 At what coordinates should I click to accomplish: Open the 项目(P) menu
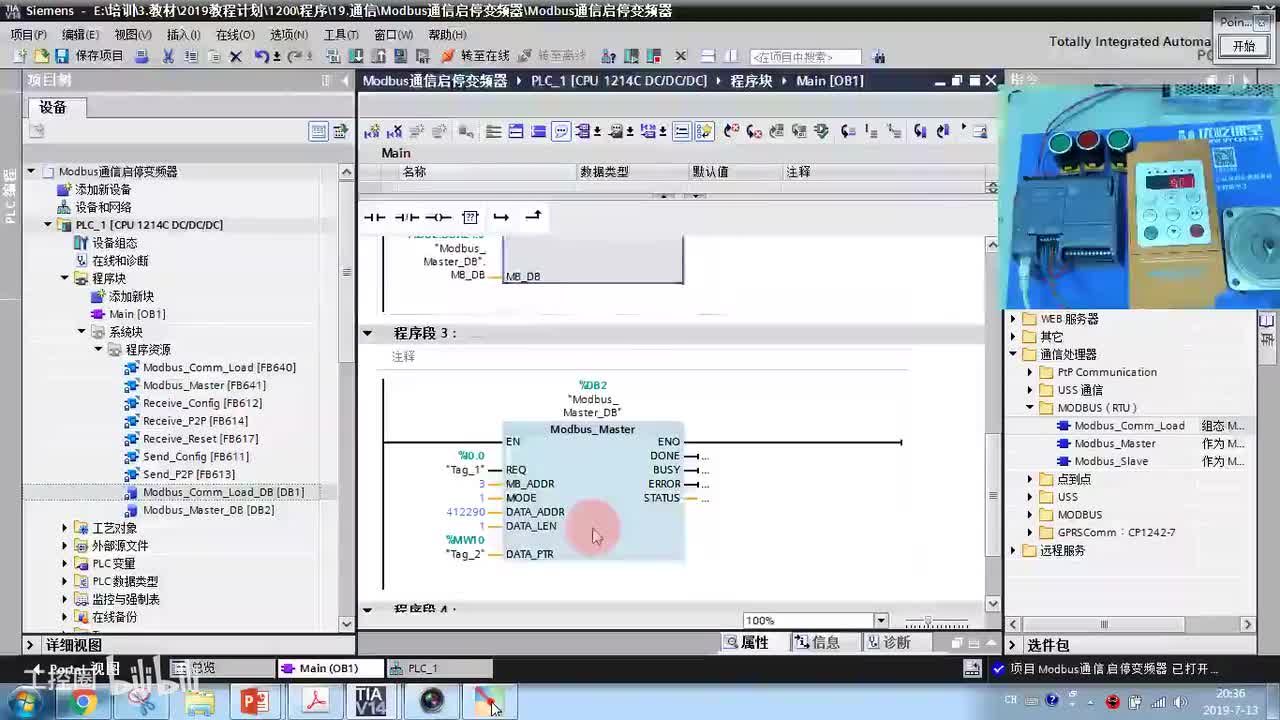coord(28,34)
